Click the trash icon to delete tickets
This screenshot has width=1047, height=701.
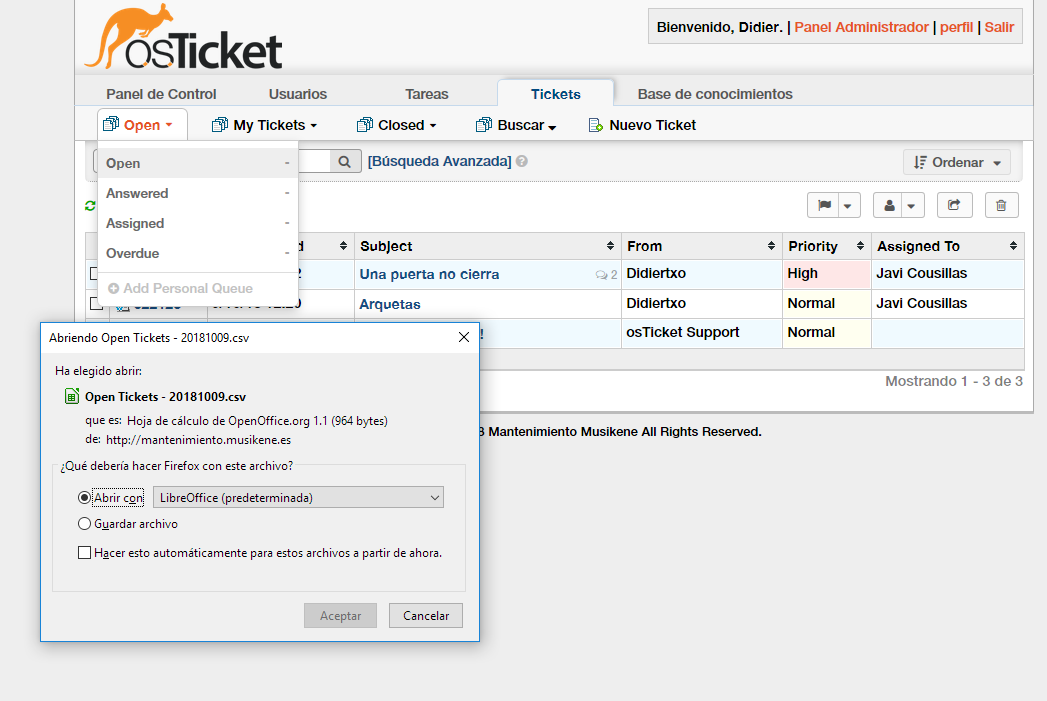pos(1001,204)
